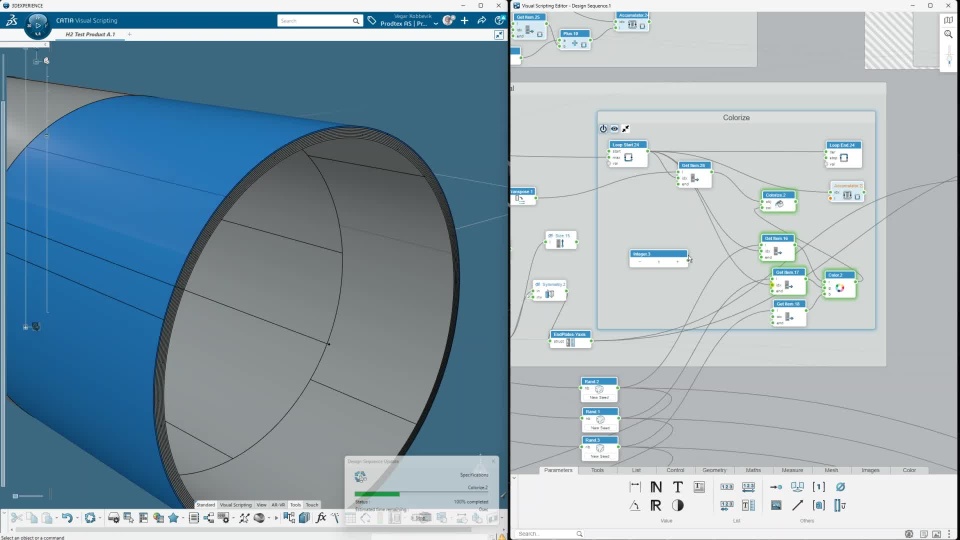Select the Visual Scripting toolbar tab
960x540 pixels.
(236, 504)
